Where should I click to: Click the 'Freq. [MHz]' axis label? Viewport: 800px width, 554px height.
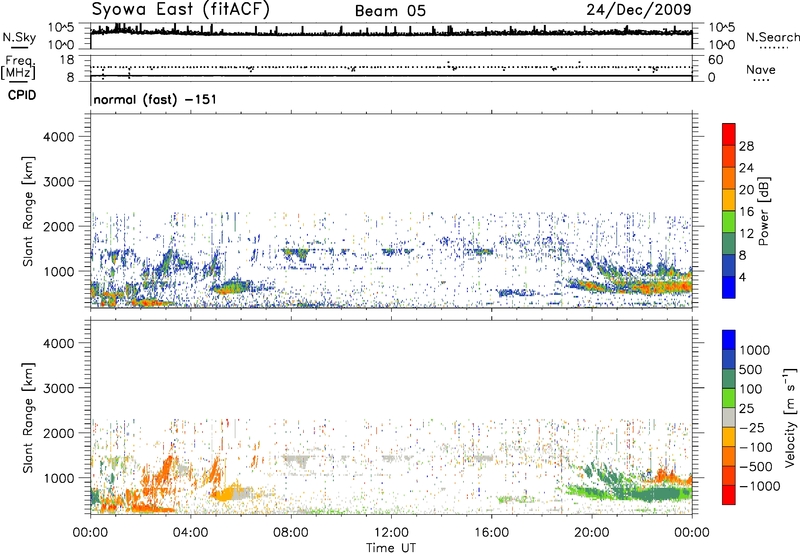point(19,67)
